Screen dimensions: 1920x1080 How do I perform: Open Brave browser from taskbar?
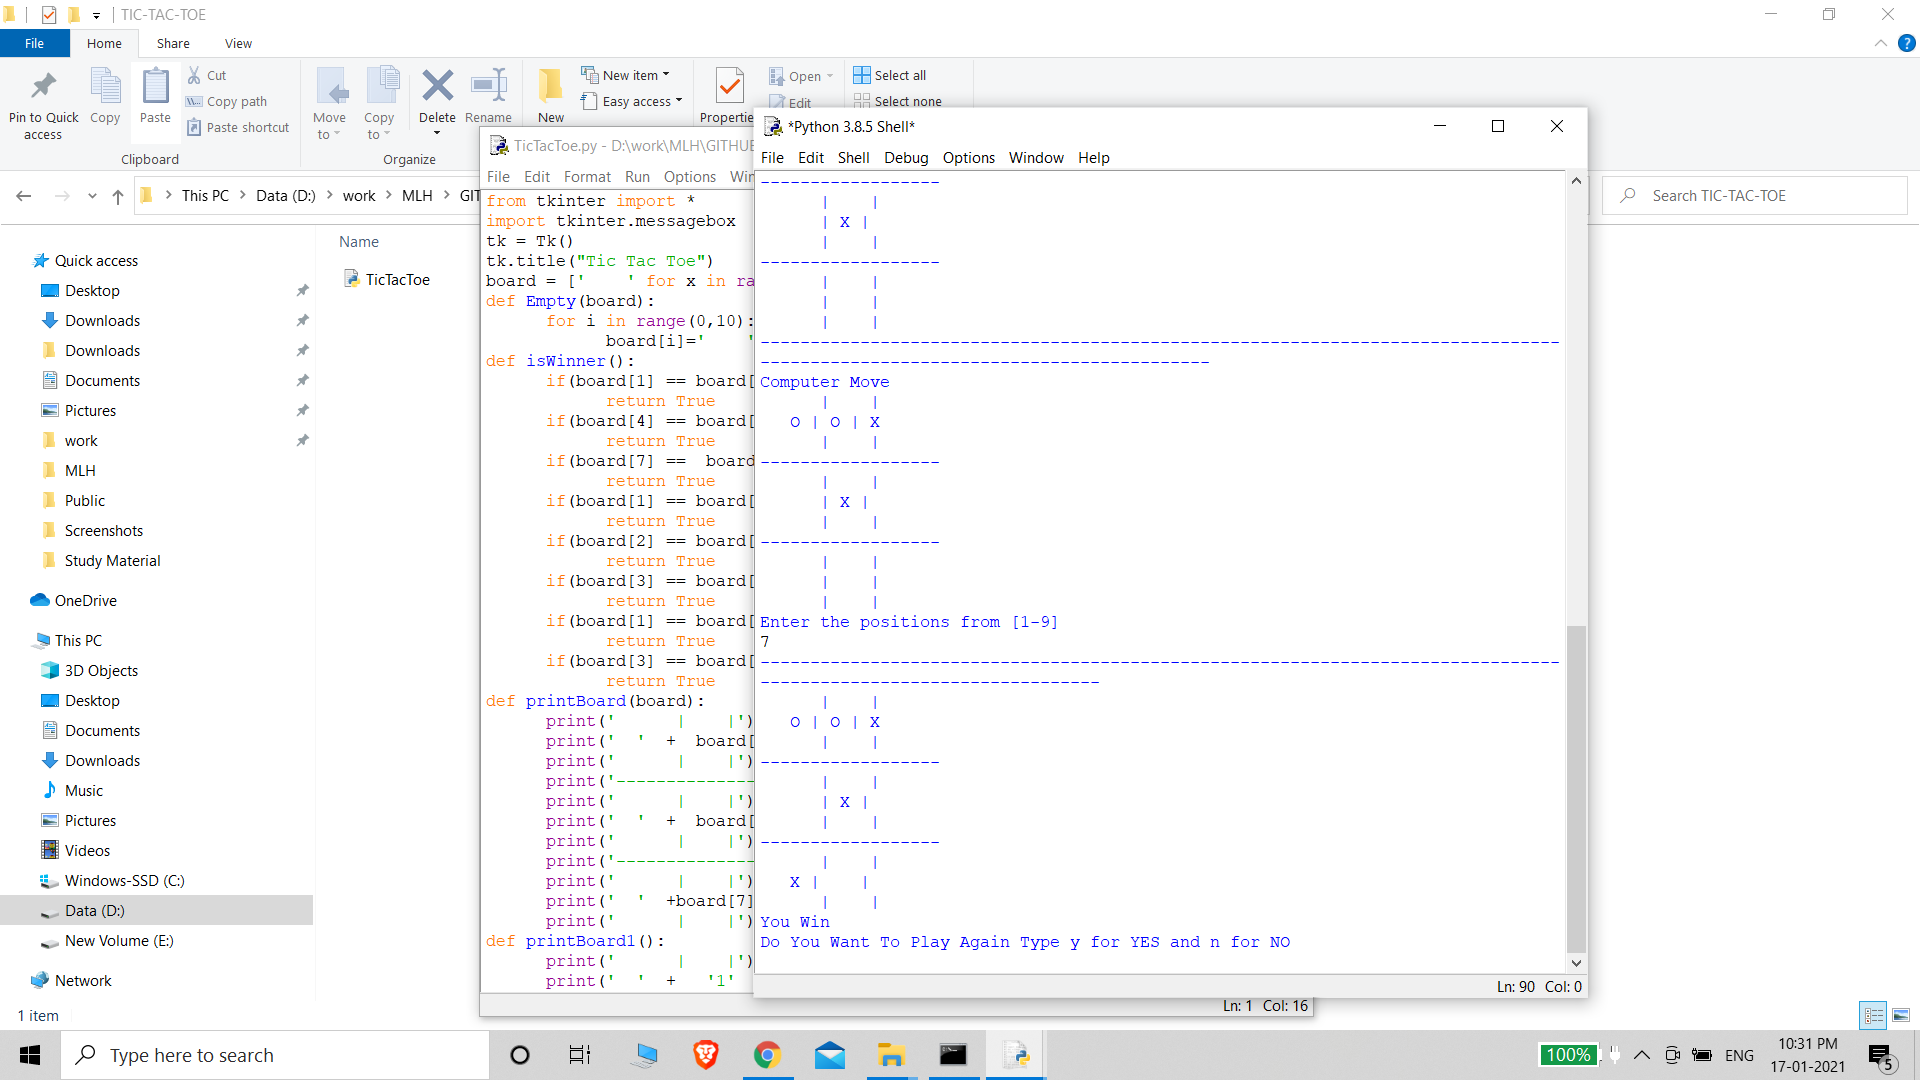point(706,1055)
